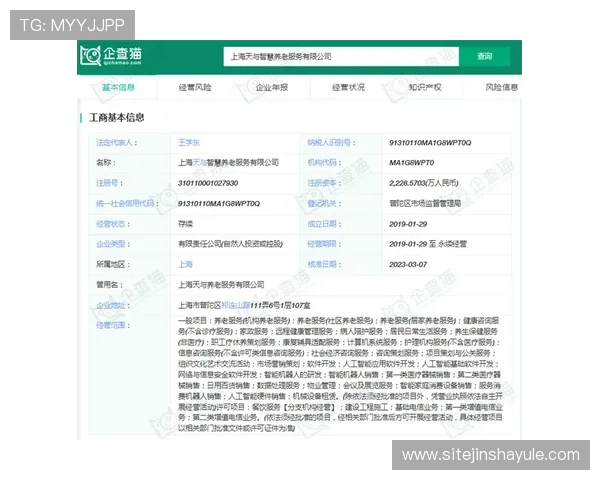
Task: Open the 风险信息 tab
Action: [502, 87]
